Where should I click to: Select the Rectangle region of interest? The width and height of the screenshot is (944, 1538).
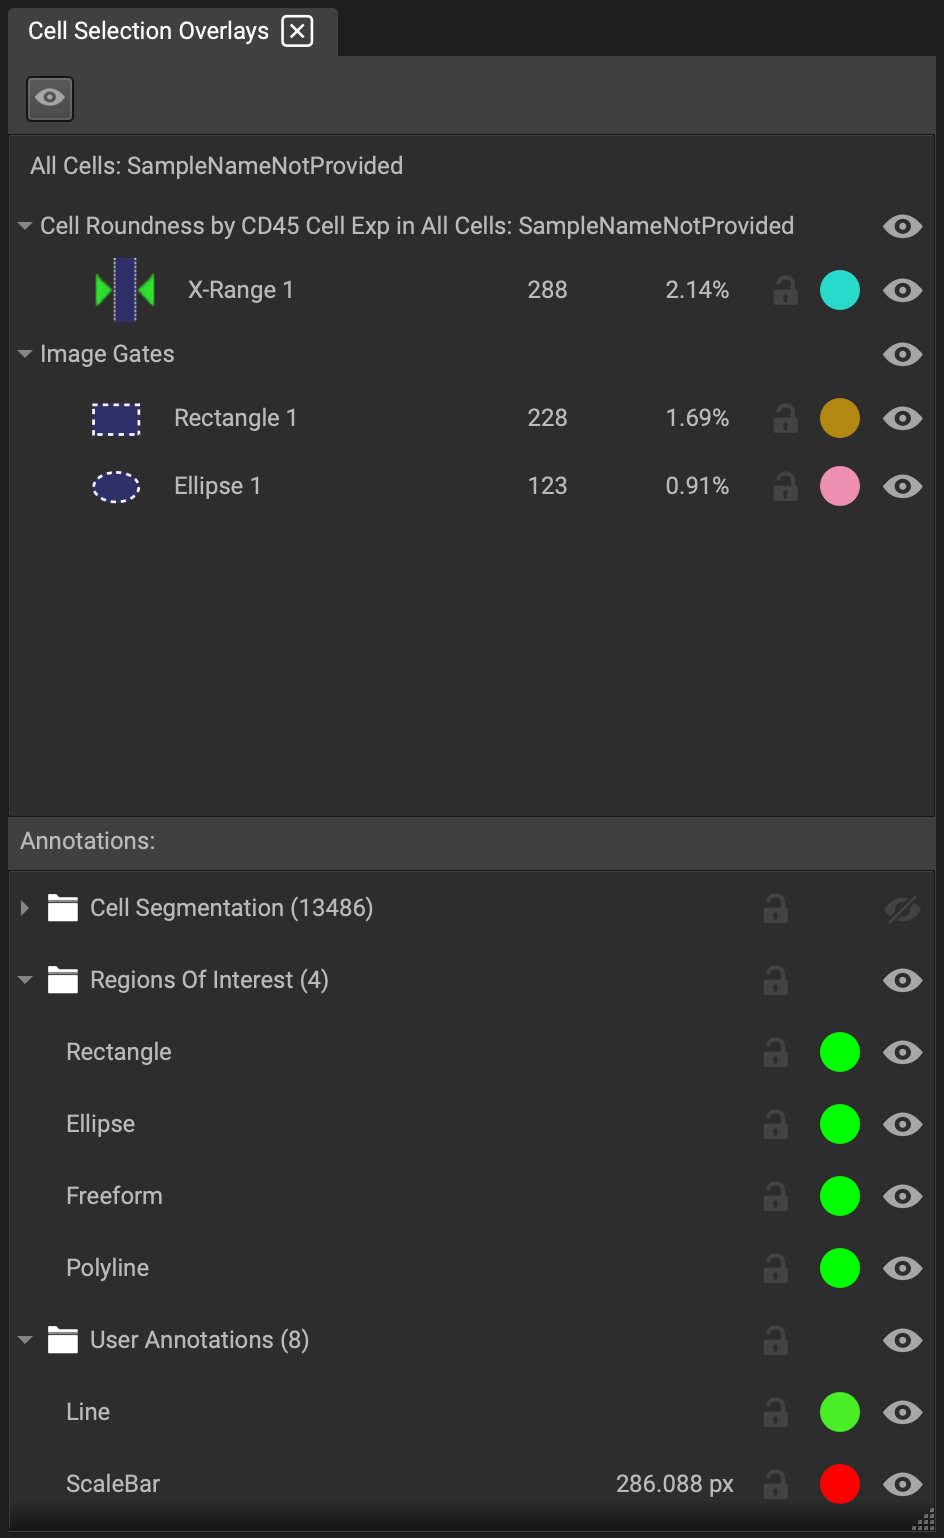click(472, 1052)
